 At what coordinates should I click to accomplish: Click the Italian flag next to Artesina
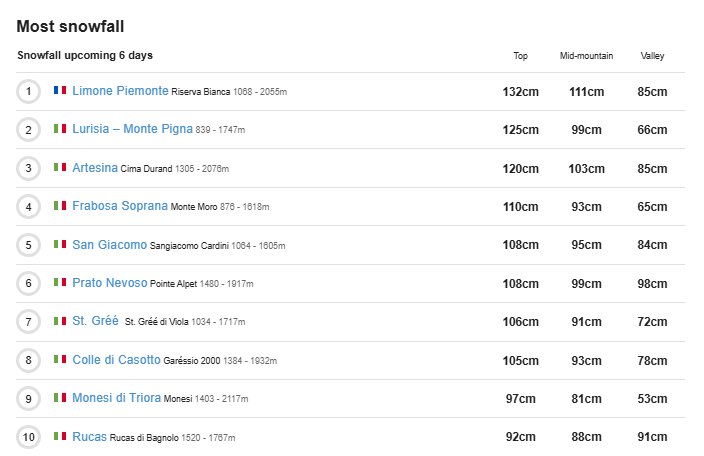(x=60, y=168)
